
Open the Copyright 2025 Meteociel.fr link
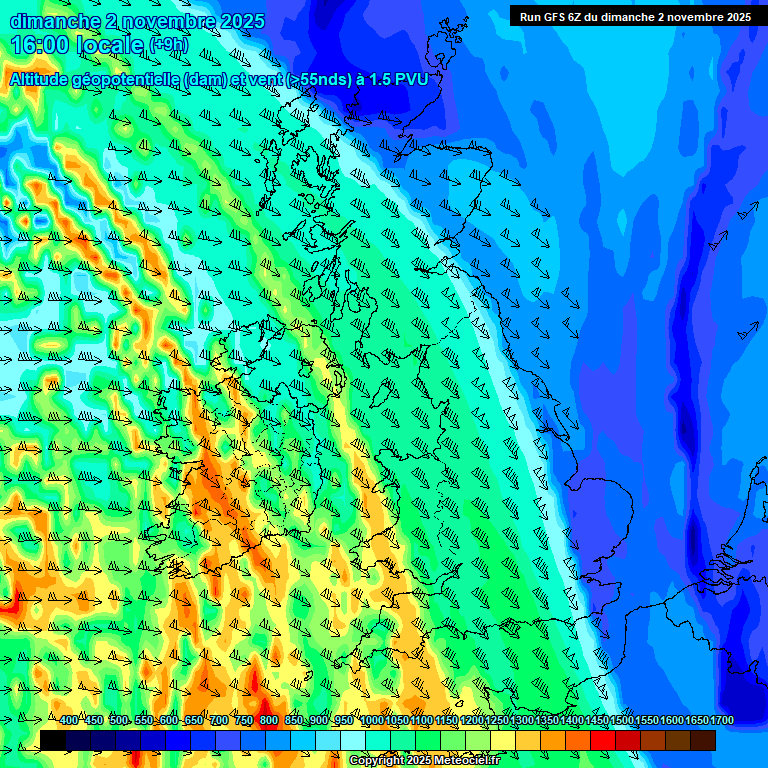(423, 761)
